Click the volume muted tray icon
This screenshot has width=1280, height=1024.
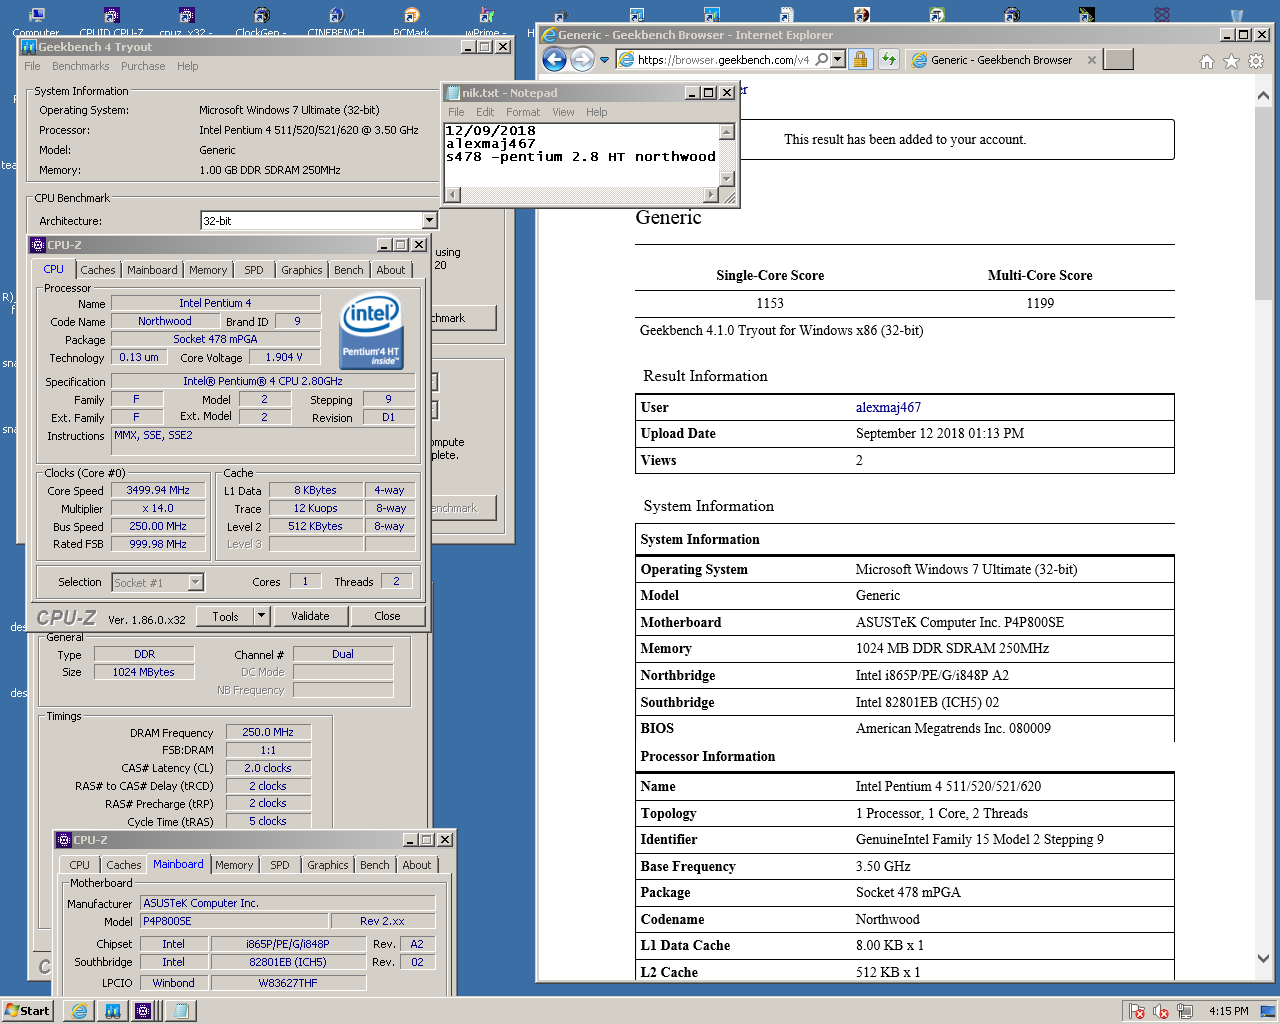1161,1011
